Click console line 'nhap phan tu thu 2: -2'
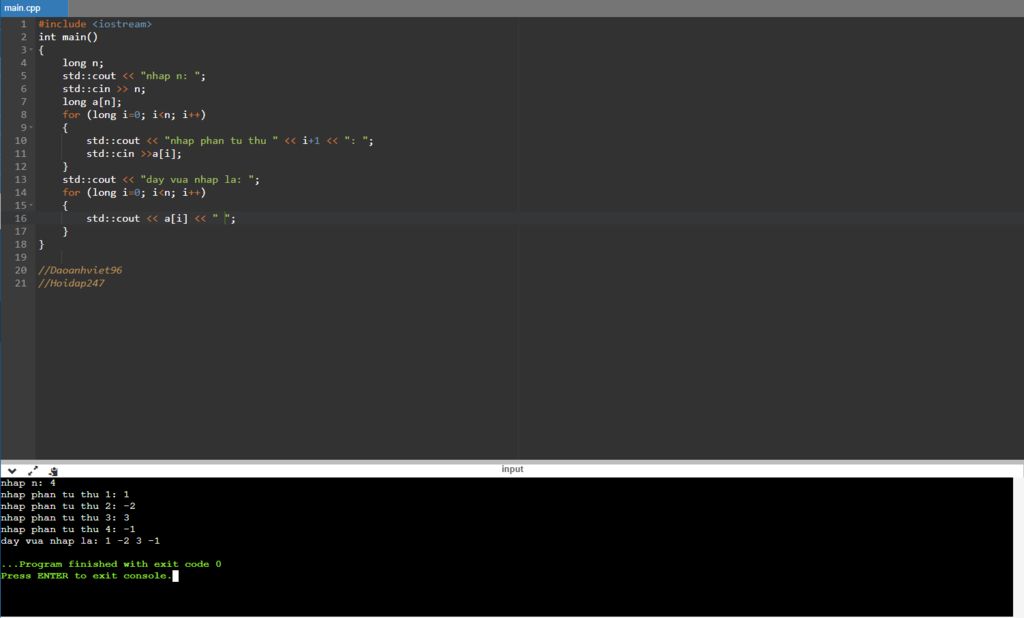 (x=68, y=506)
